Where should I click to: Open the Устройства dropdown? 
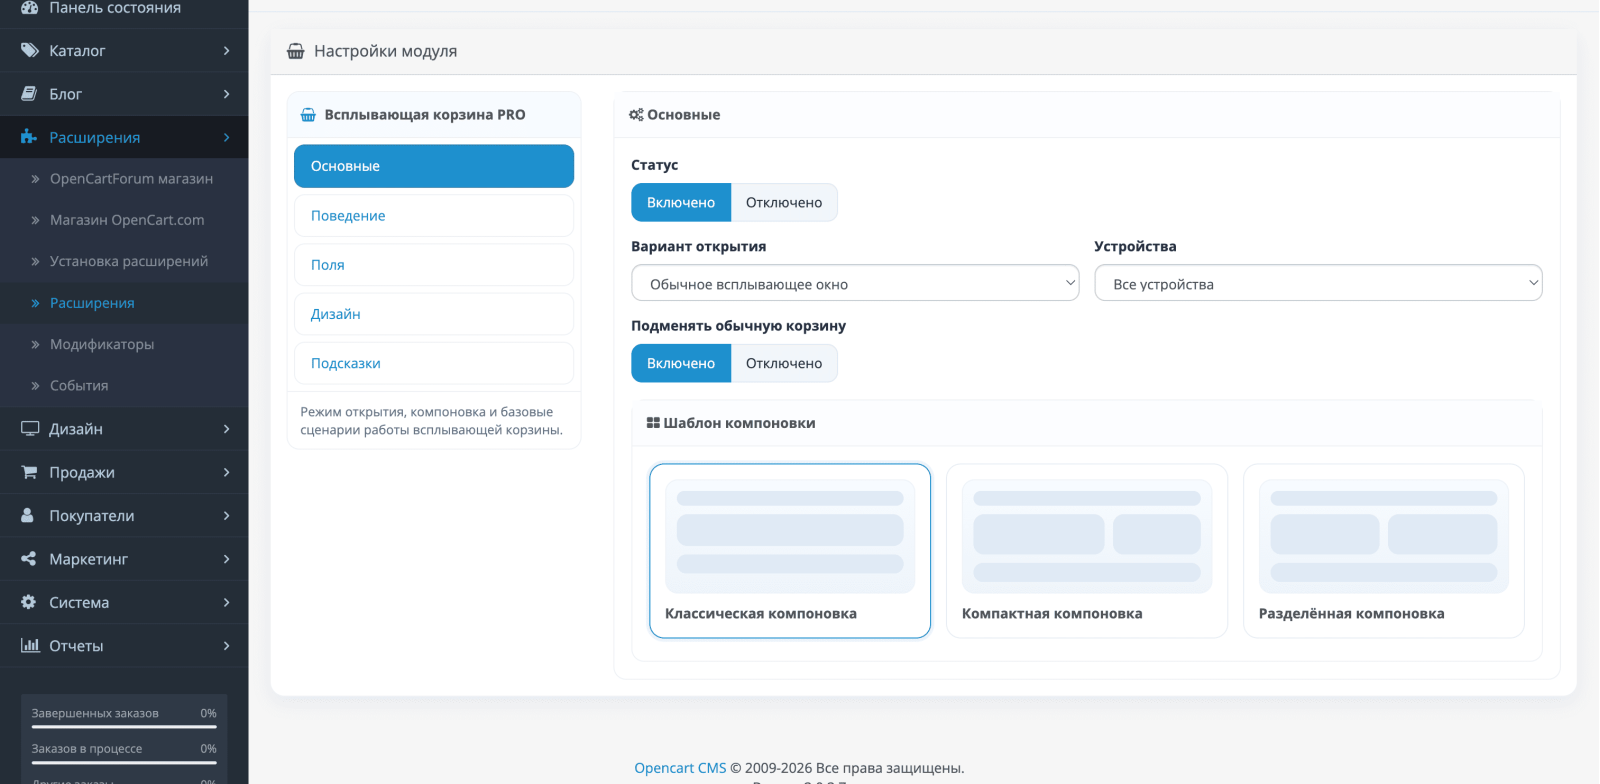pos(1318,283)
